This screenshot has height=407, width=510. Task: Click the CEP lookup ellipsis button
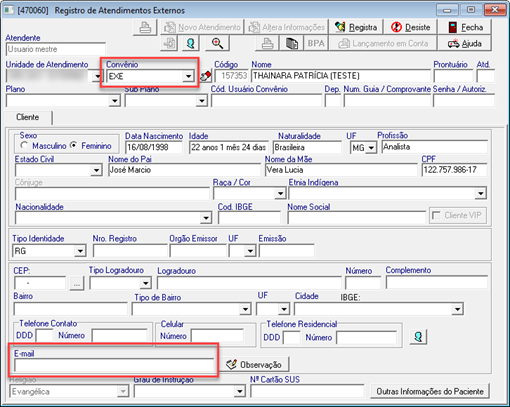click(x=77, y=284)
